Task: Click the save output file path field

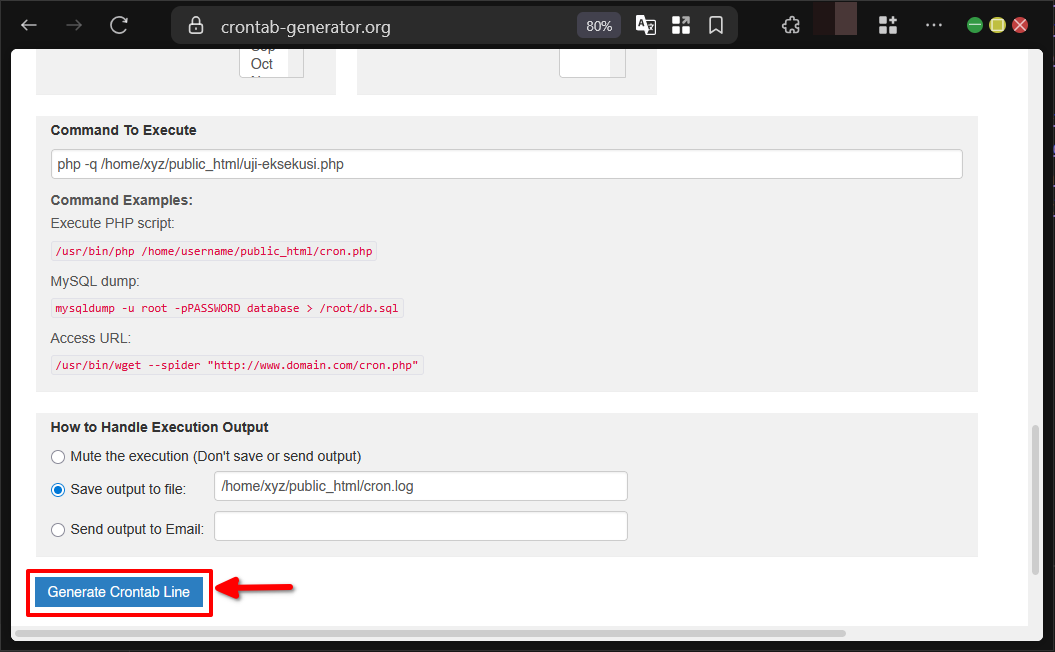Action: [x=420, y=487]
